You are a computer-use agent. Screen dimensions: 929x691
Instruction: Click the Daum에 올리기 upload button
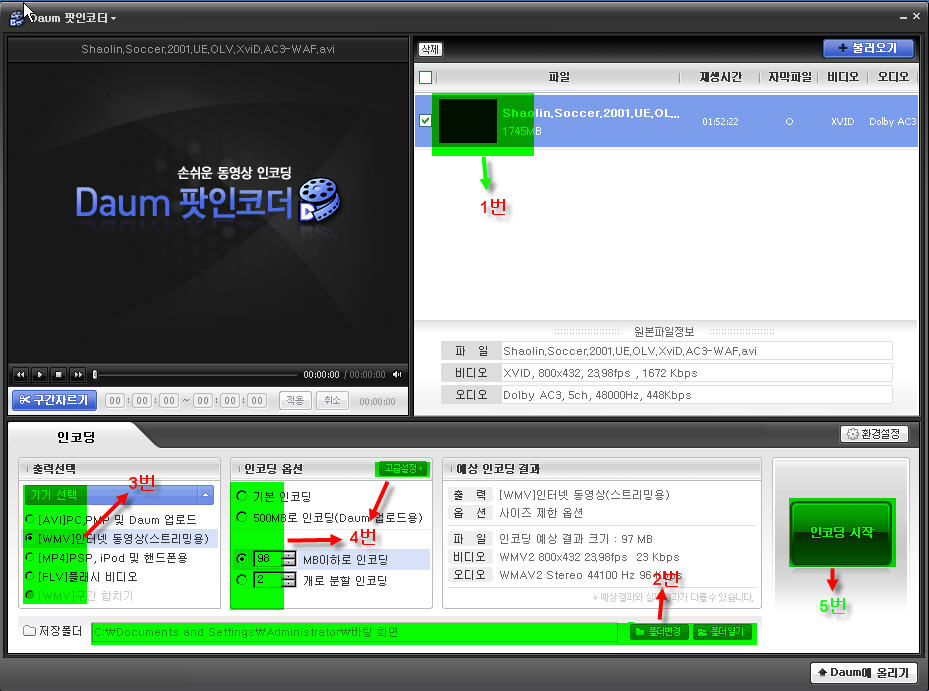pos(863,673)
